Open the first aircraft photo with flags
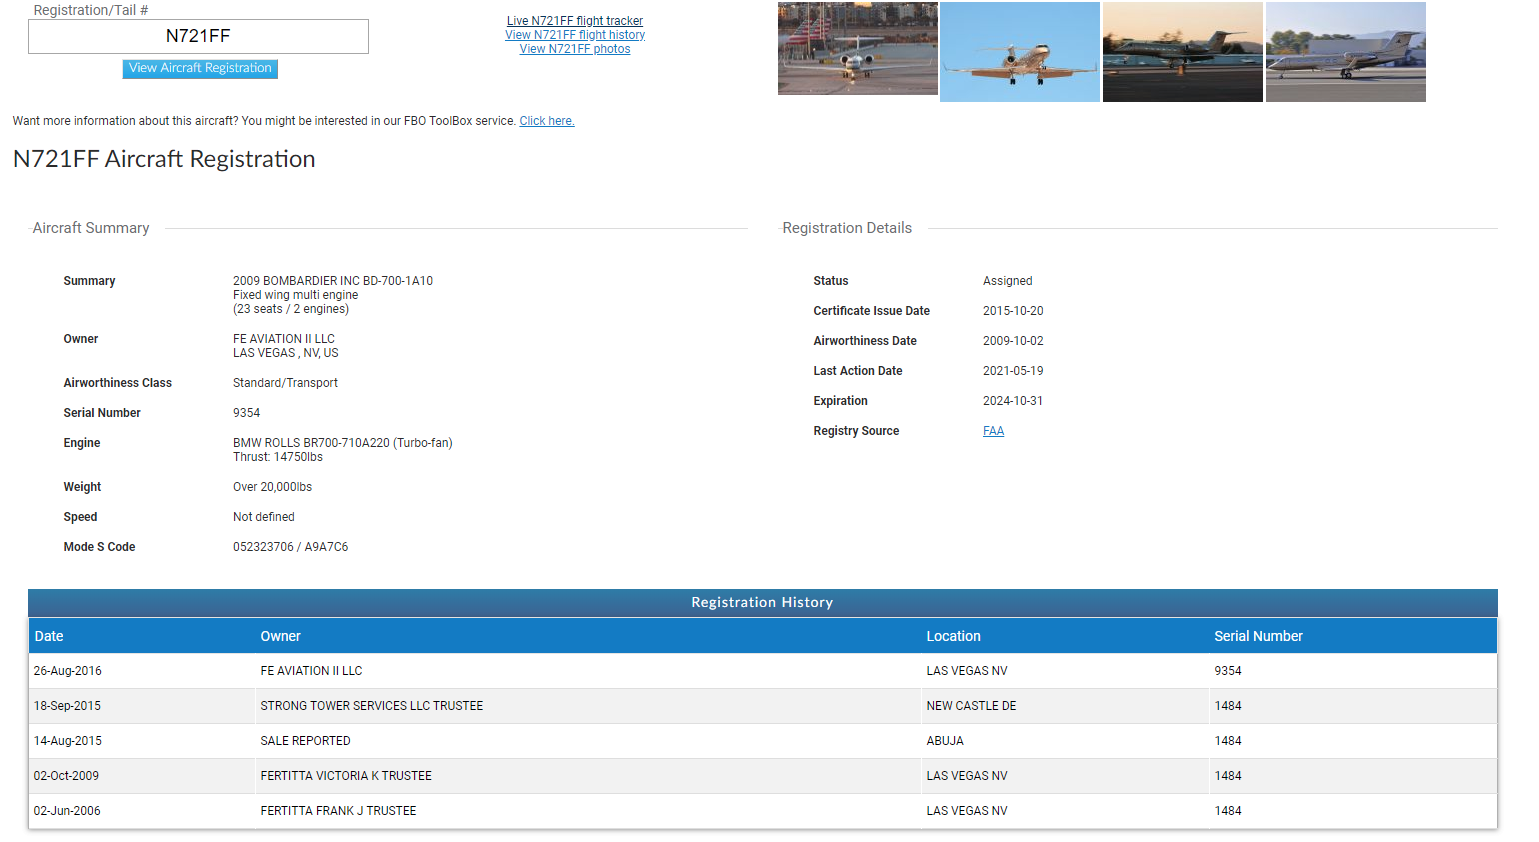Screen dimensions: 1539x842 tap(858, 49)
